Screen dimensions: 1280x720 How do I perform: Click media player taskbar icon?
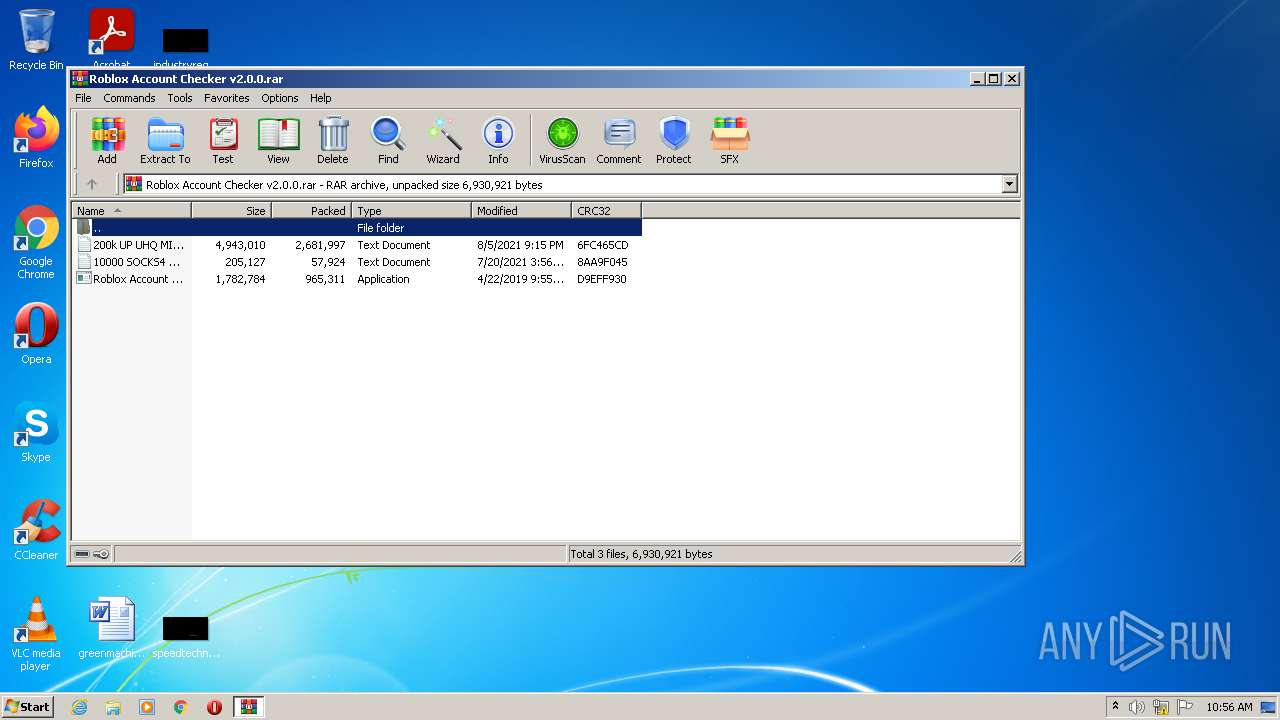pos(147,707)
